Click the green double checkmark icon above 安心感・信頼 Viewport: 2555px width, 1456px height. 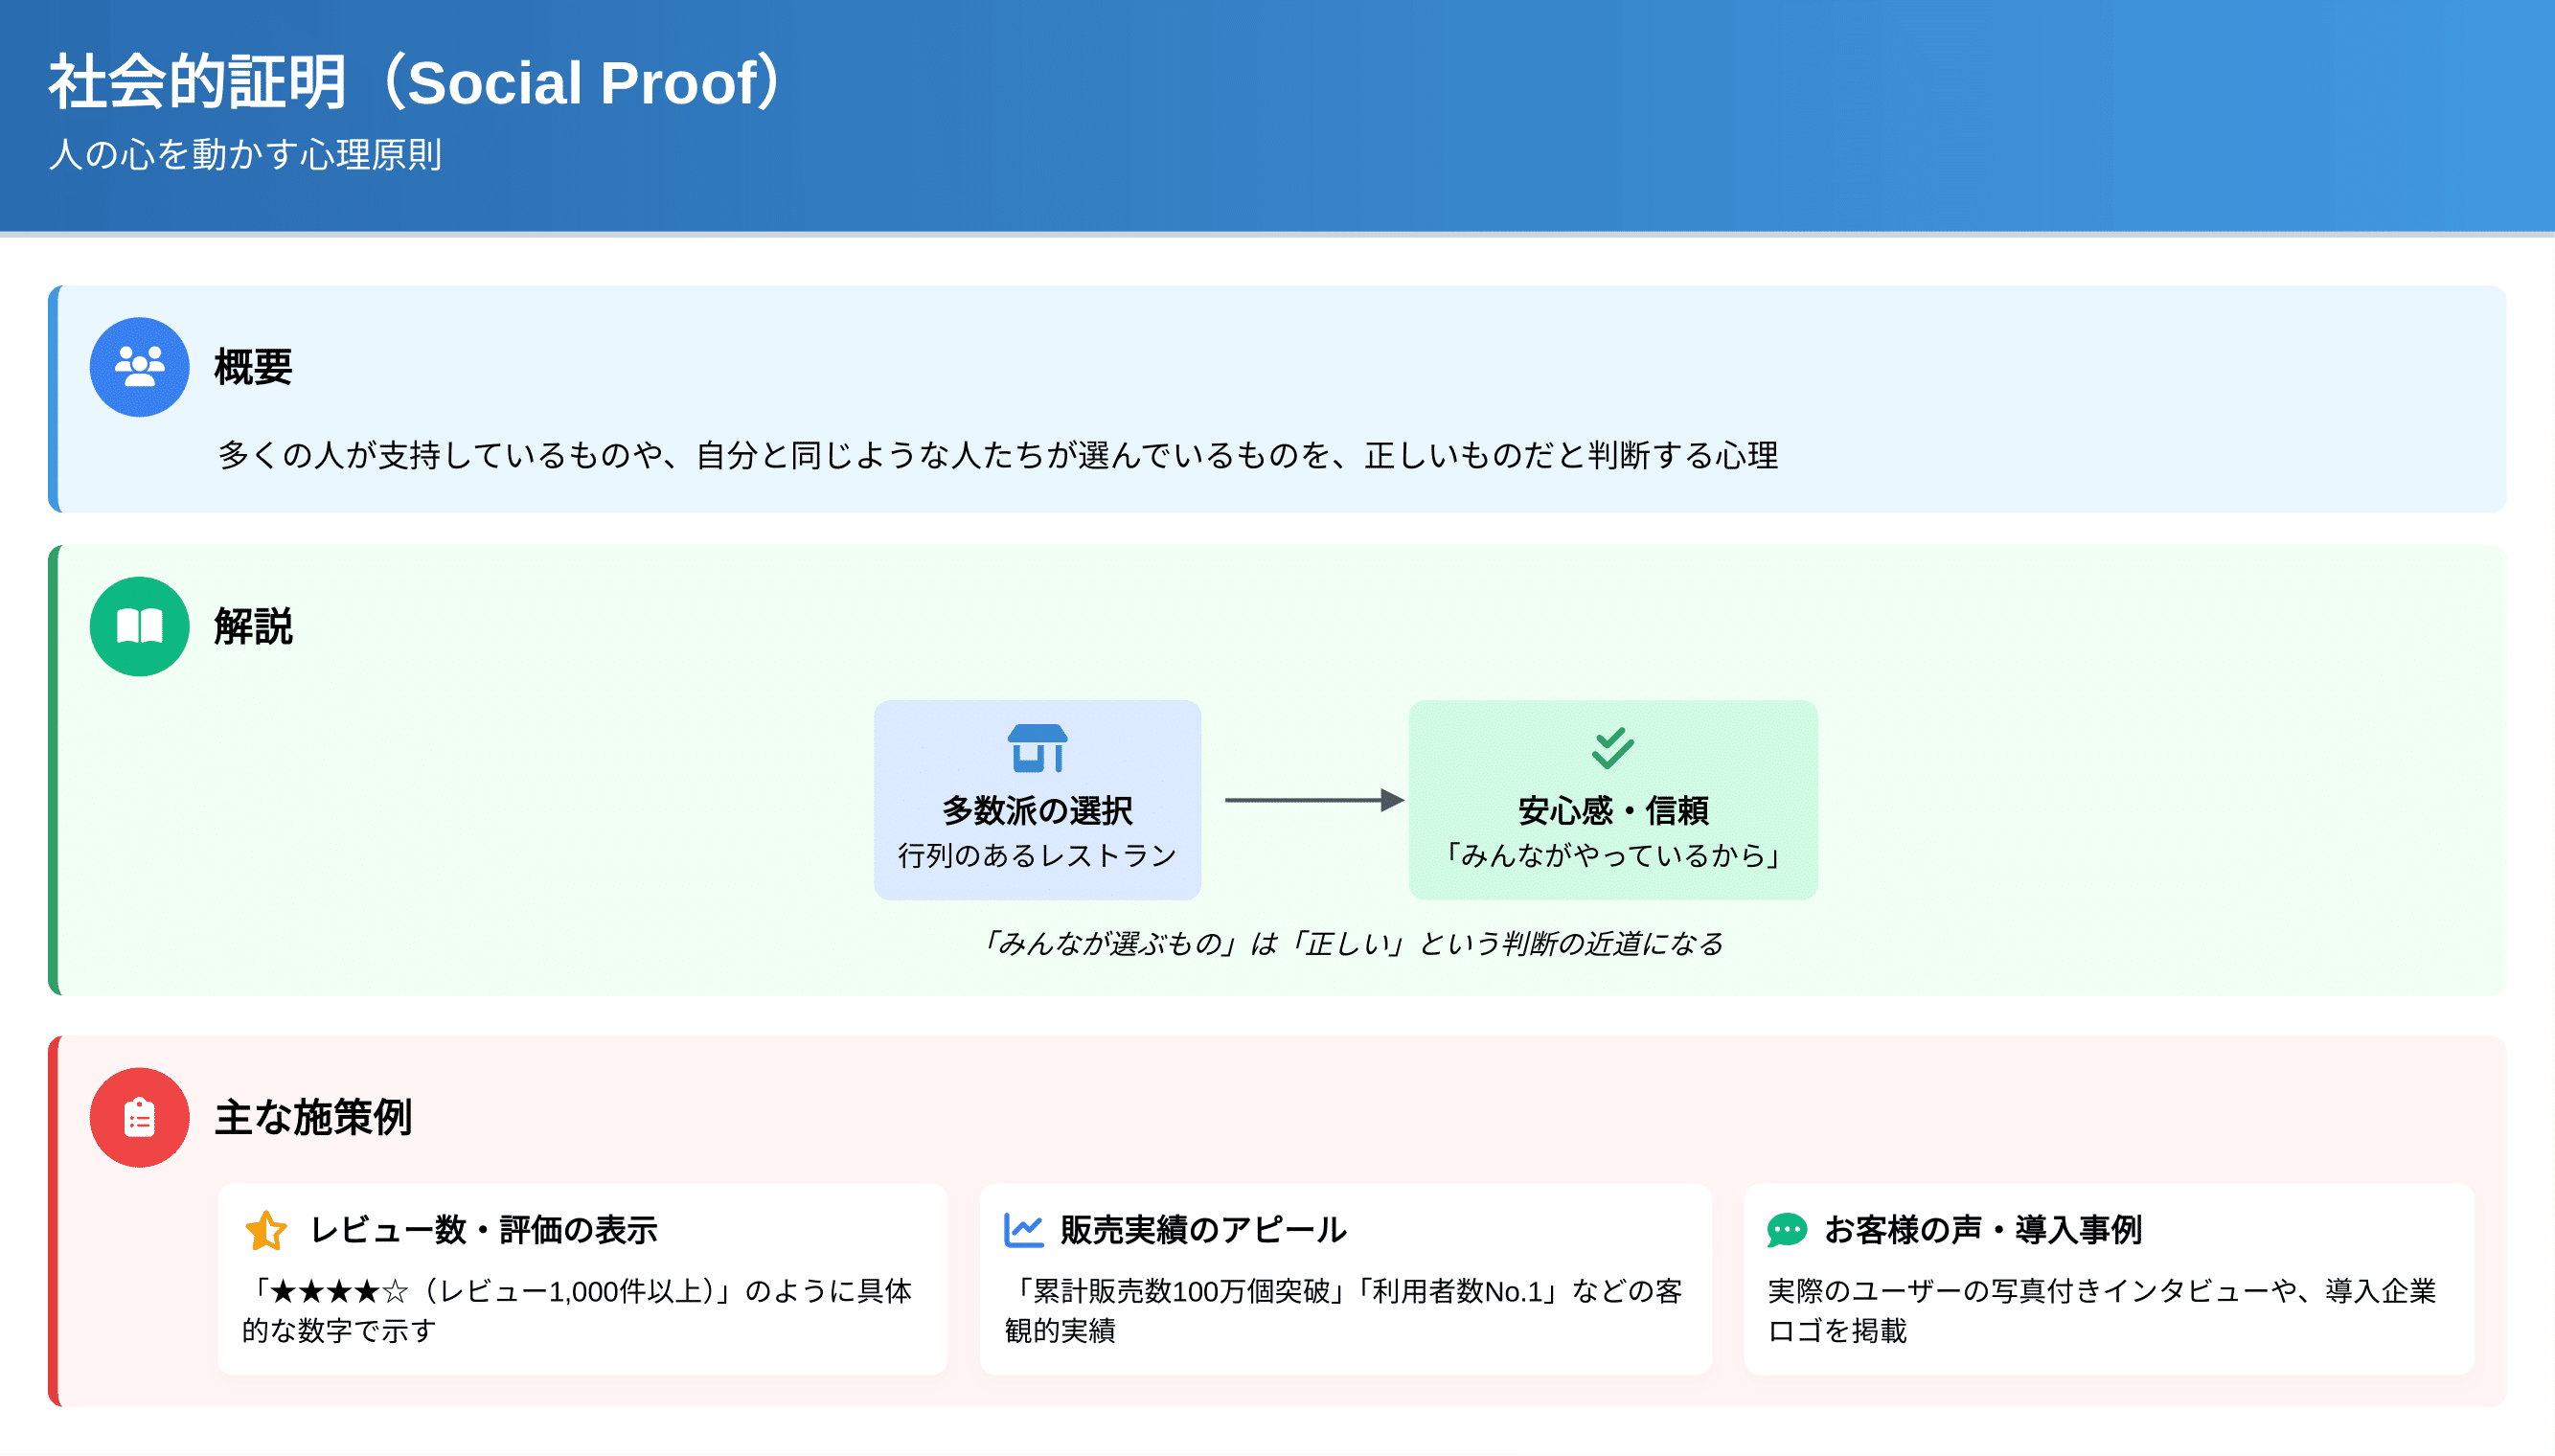click(x=1612, y=748)
